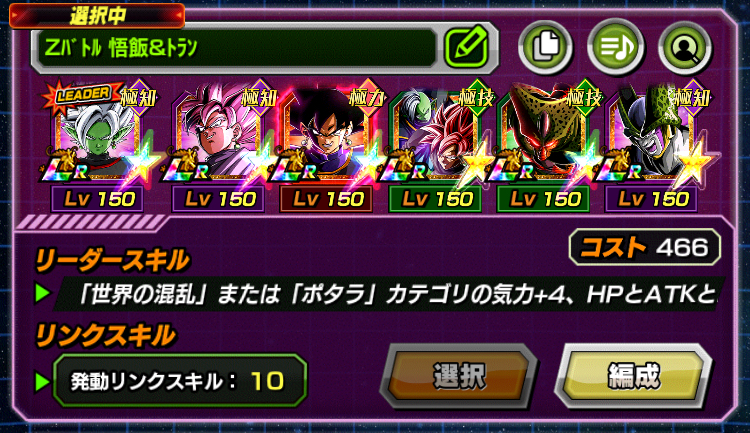
Task: Click the team name field Zバトル 悟飯&トラン
Action: coord(234,48)
